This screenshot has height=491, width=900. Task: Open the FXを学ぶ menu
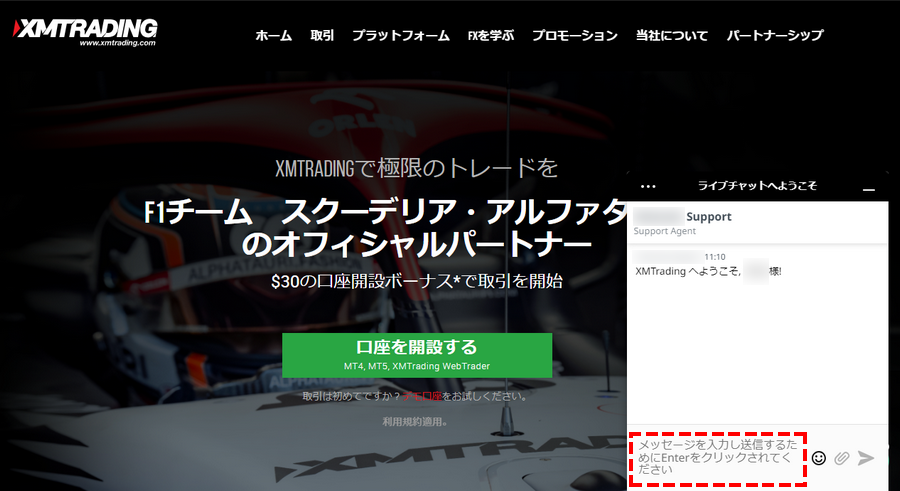(x=491, y=36)
